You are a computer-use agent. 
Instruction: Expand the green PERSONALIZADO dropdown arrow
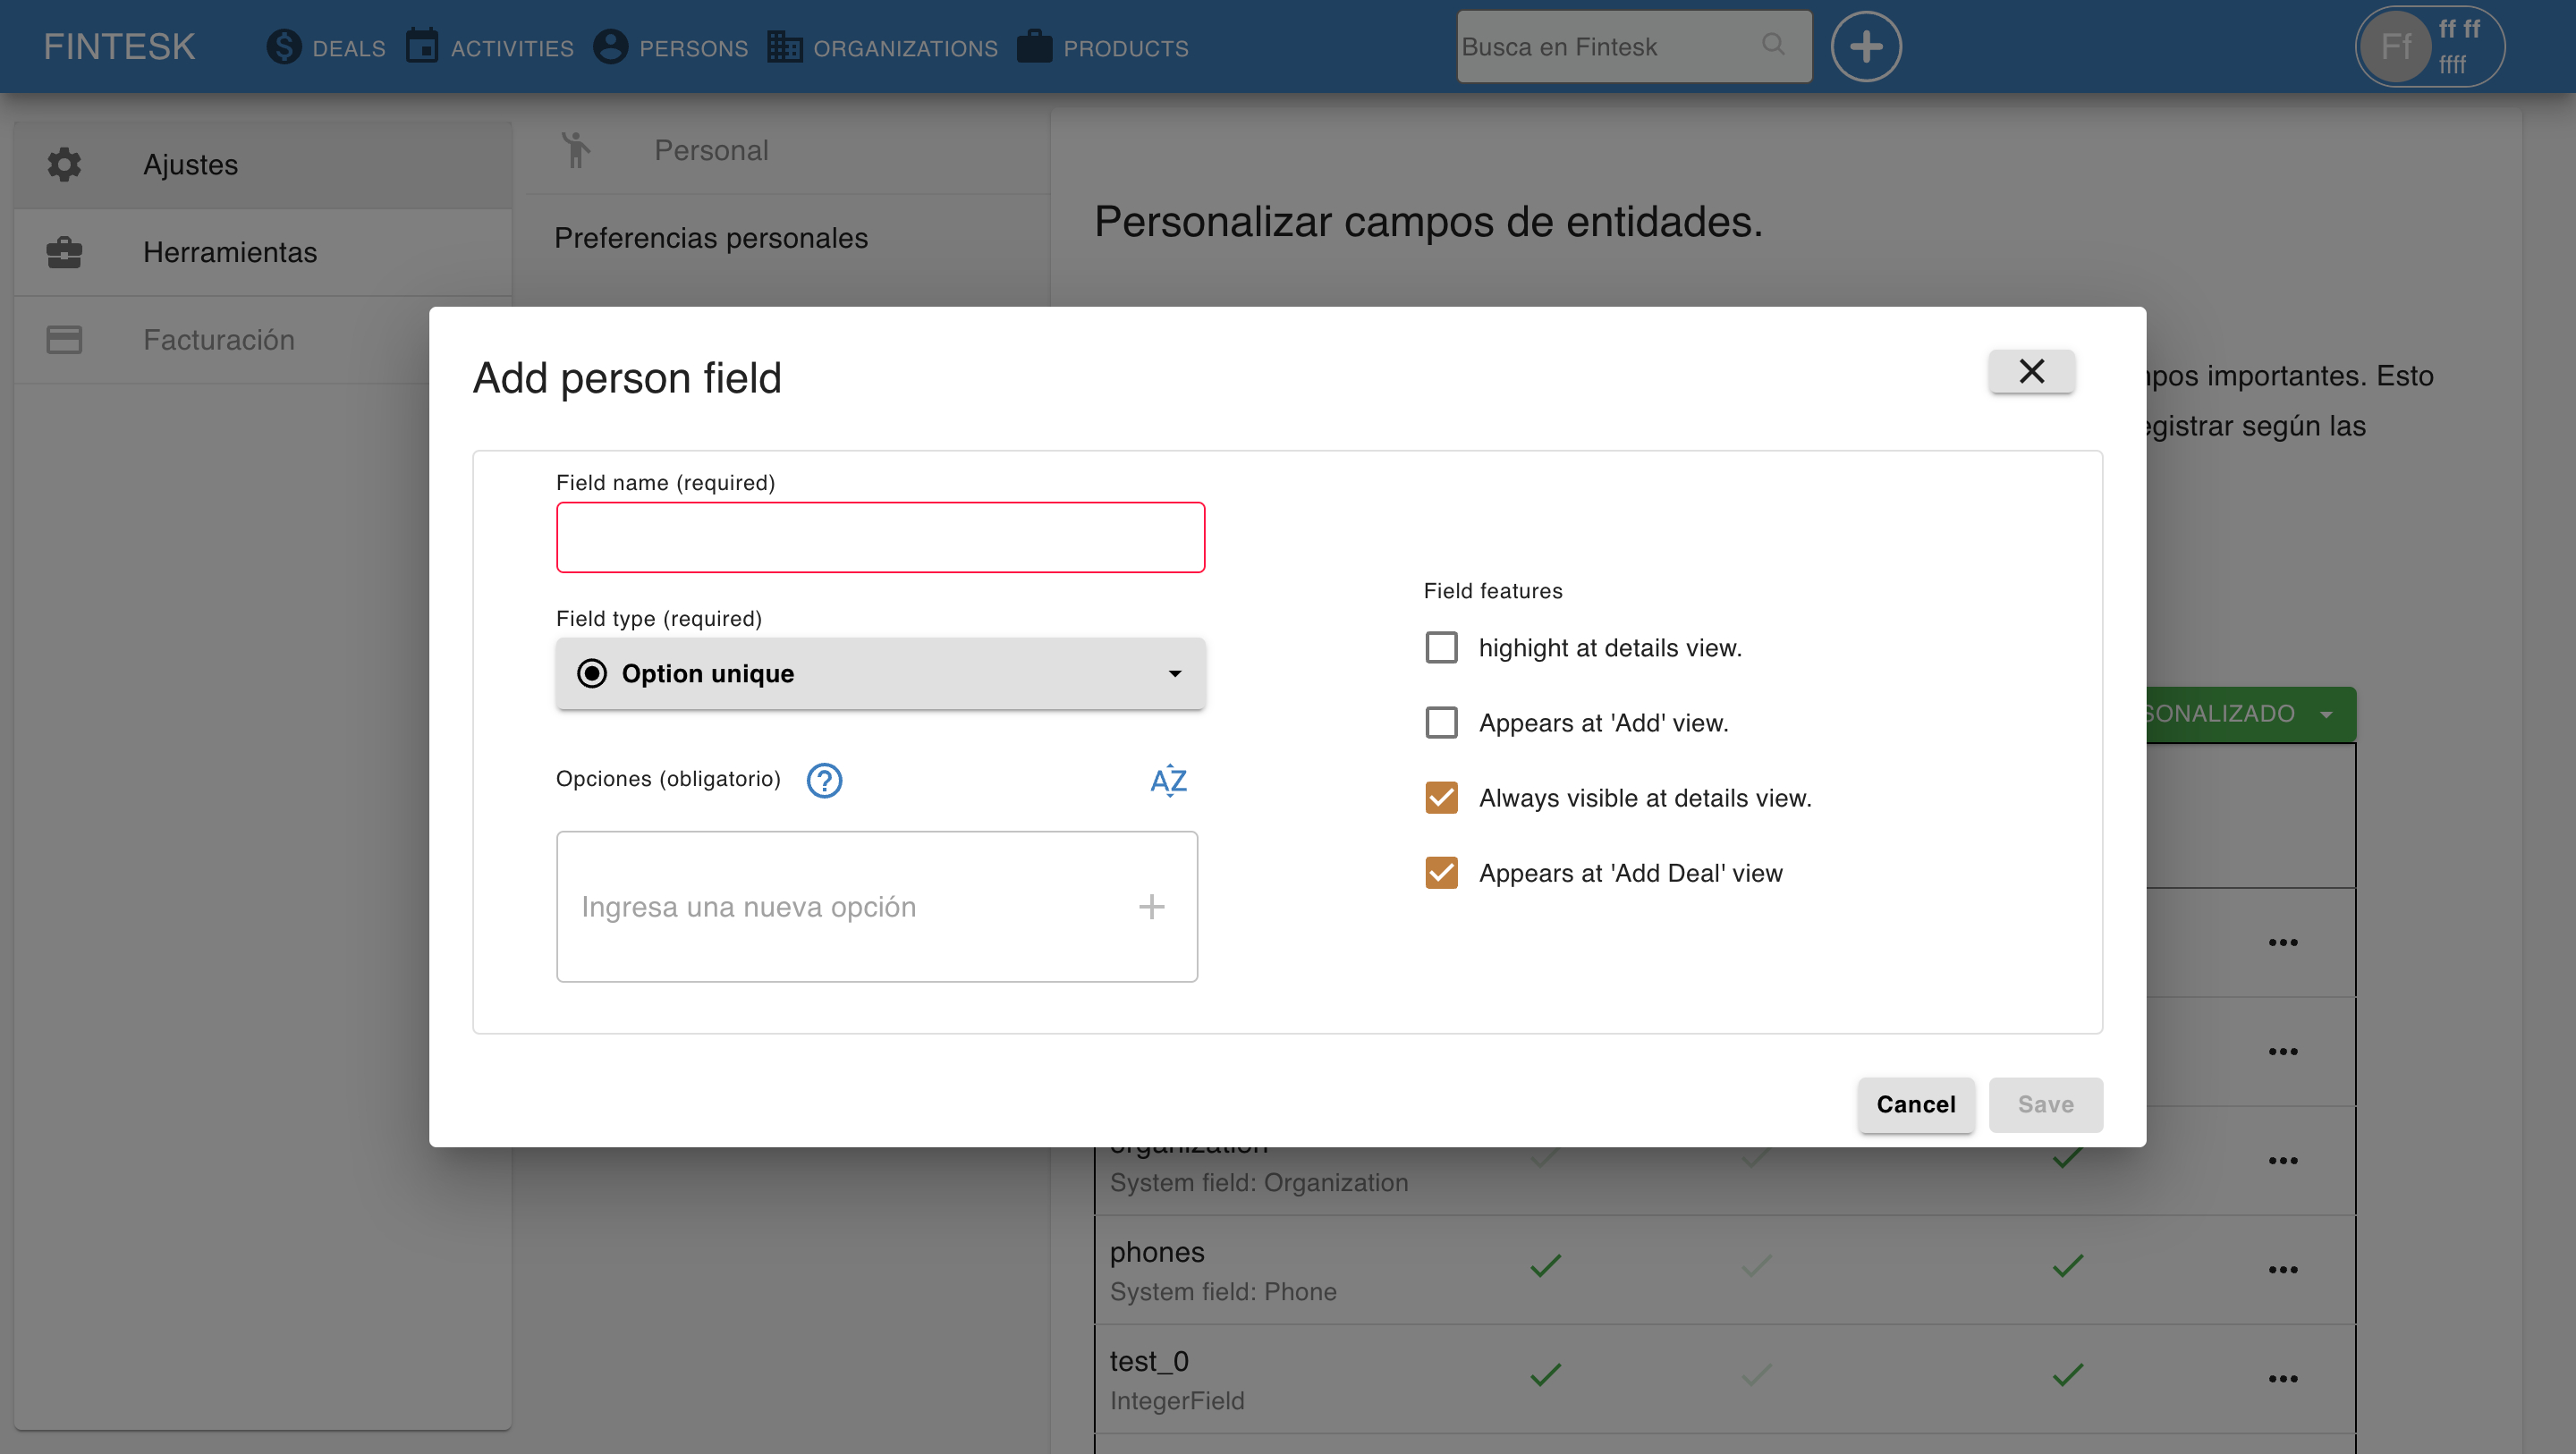tap(2326, 714)
